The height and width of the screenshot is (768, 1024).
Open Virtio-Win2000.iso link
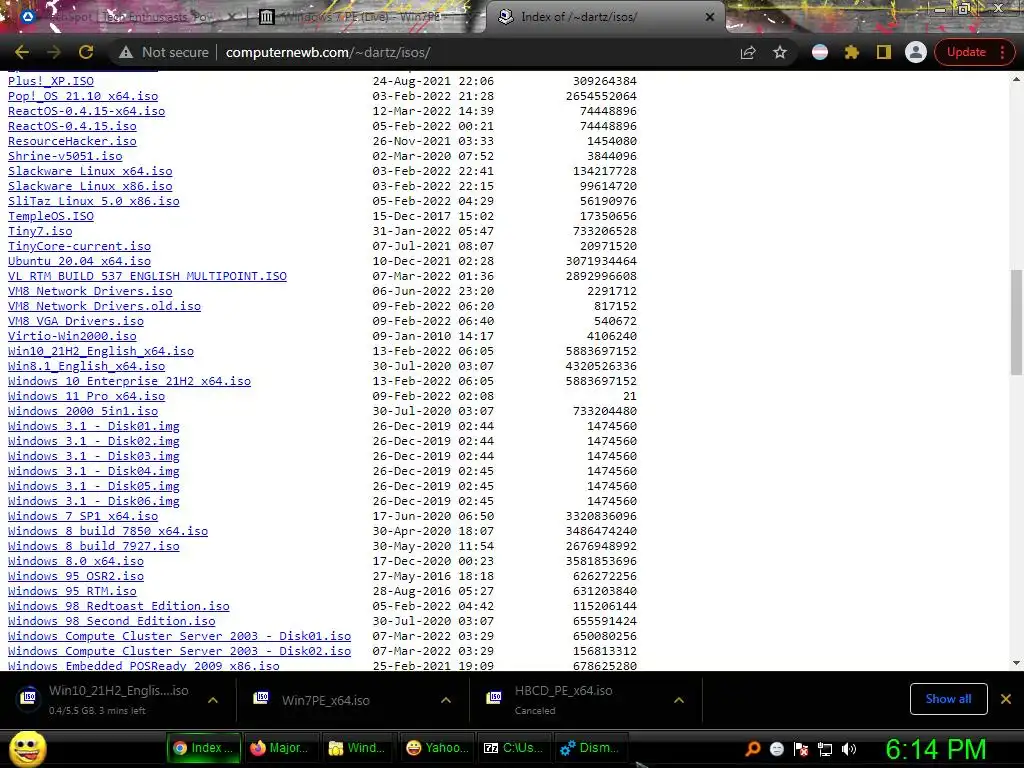(72, 336)
